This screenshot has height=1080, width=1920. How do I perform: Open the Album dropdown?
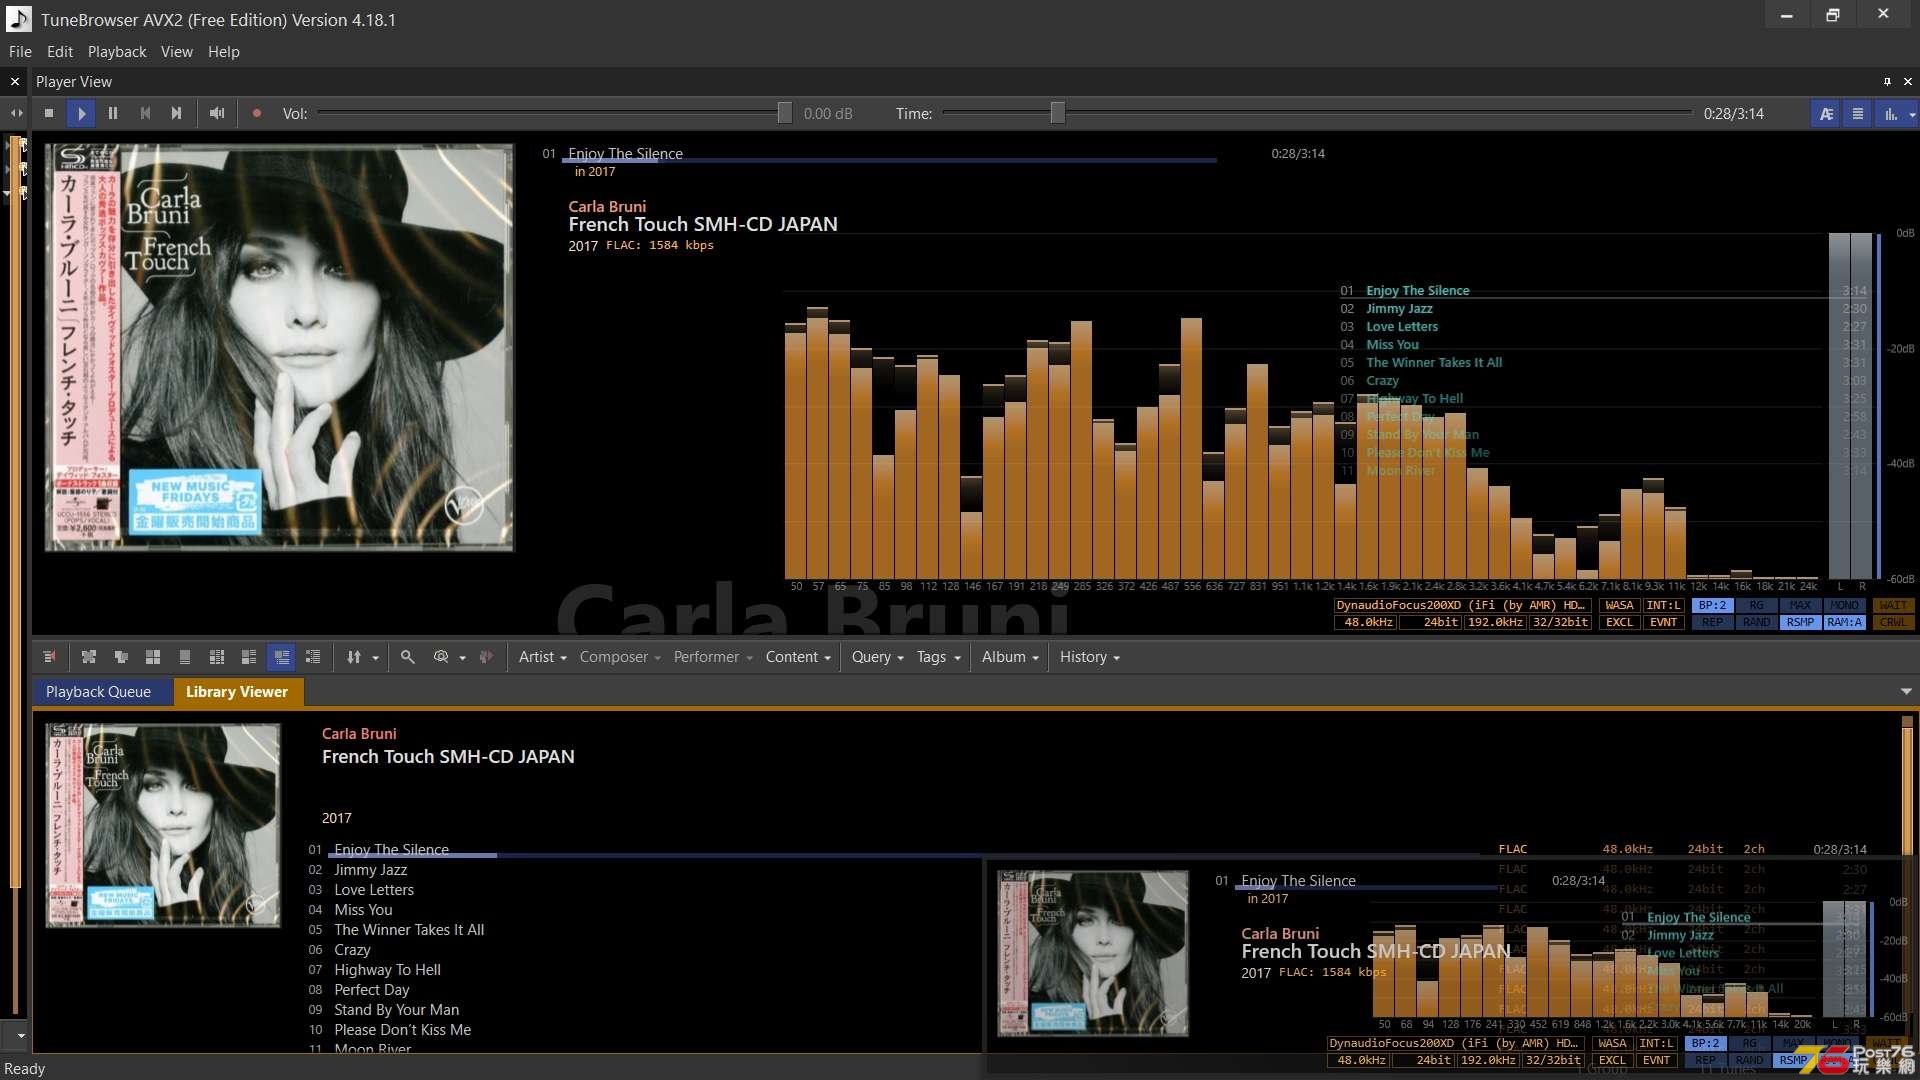[1010, 657]
